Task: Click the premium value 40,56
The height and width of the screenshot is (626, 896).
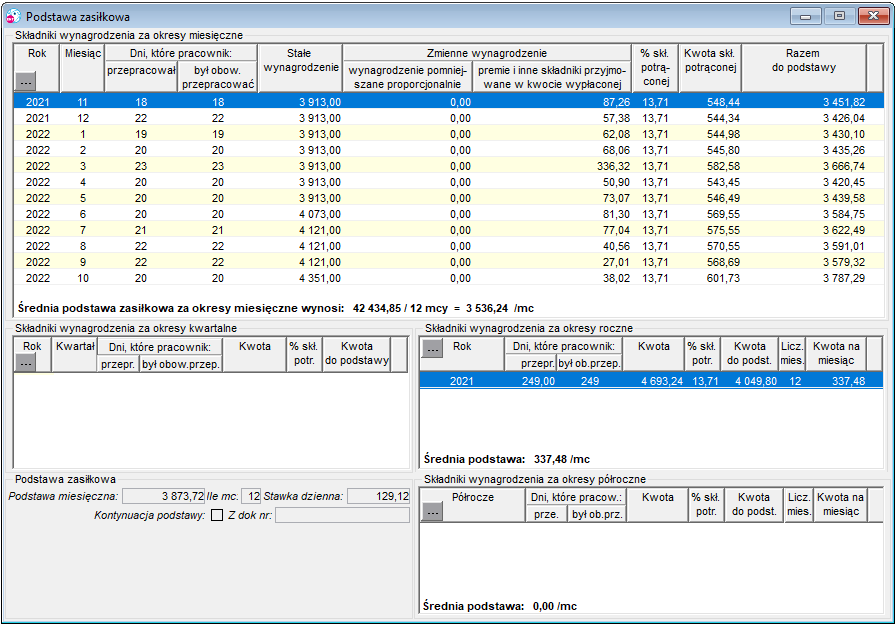Action: pyautogui.click(x=617, y=246)
